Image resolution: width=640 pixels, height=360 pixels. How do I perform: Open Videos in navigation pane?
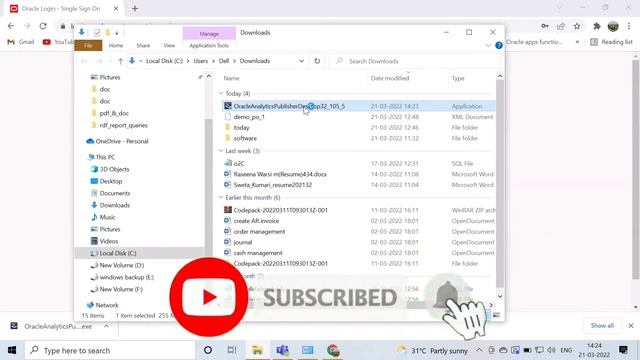pos(109,241)
